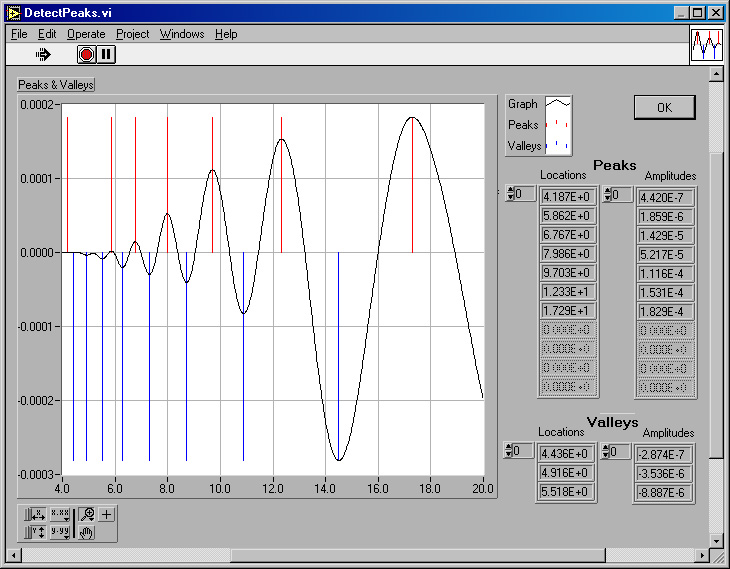Image resolution: width=730 pixels, height=569 pixels.
Task: Select peak location value 1.729E+1
Action: click(568, 311)
